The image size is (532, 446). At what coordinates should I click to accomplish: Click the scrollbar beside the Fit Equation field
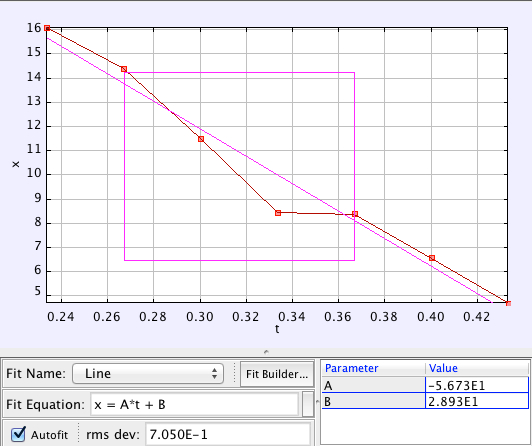tap(308, 404)
